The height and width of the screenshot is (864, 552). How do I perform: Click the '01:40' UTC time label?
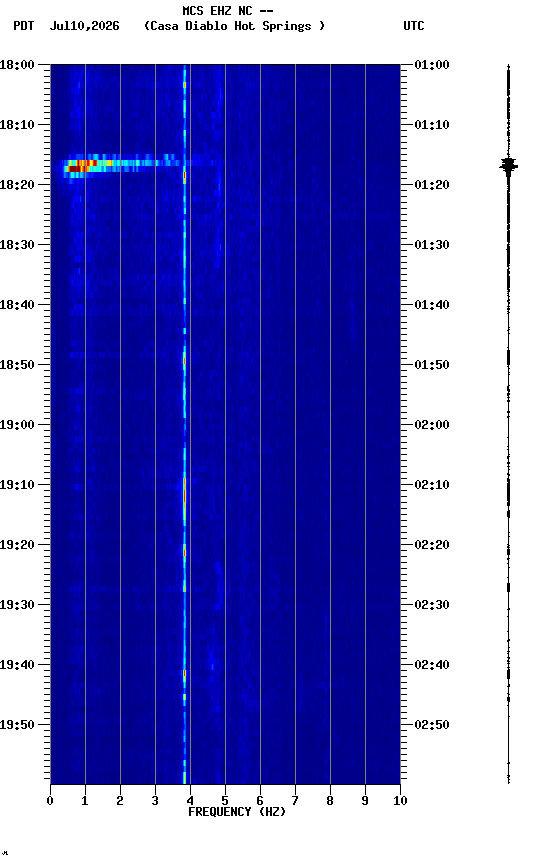point(432,305)
